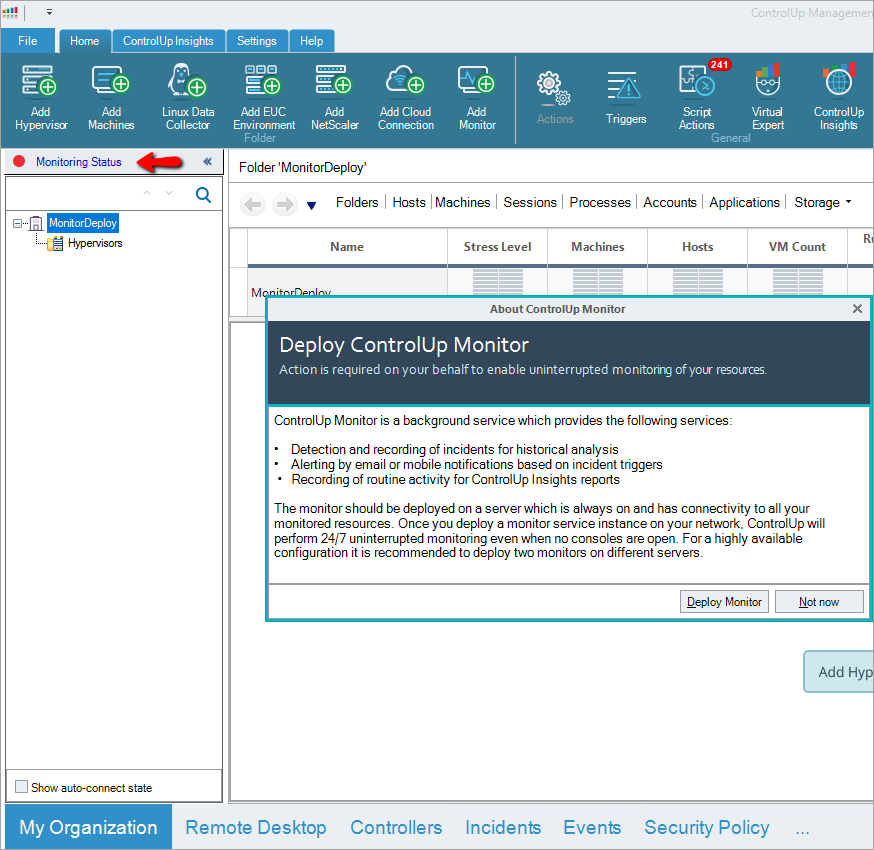Switch to the Applications view
Image resolution: width=874 pixels, height=850 pixels.
point(744,202)
